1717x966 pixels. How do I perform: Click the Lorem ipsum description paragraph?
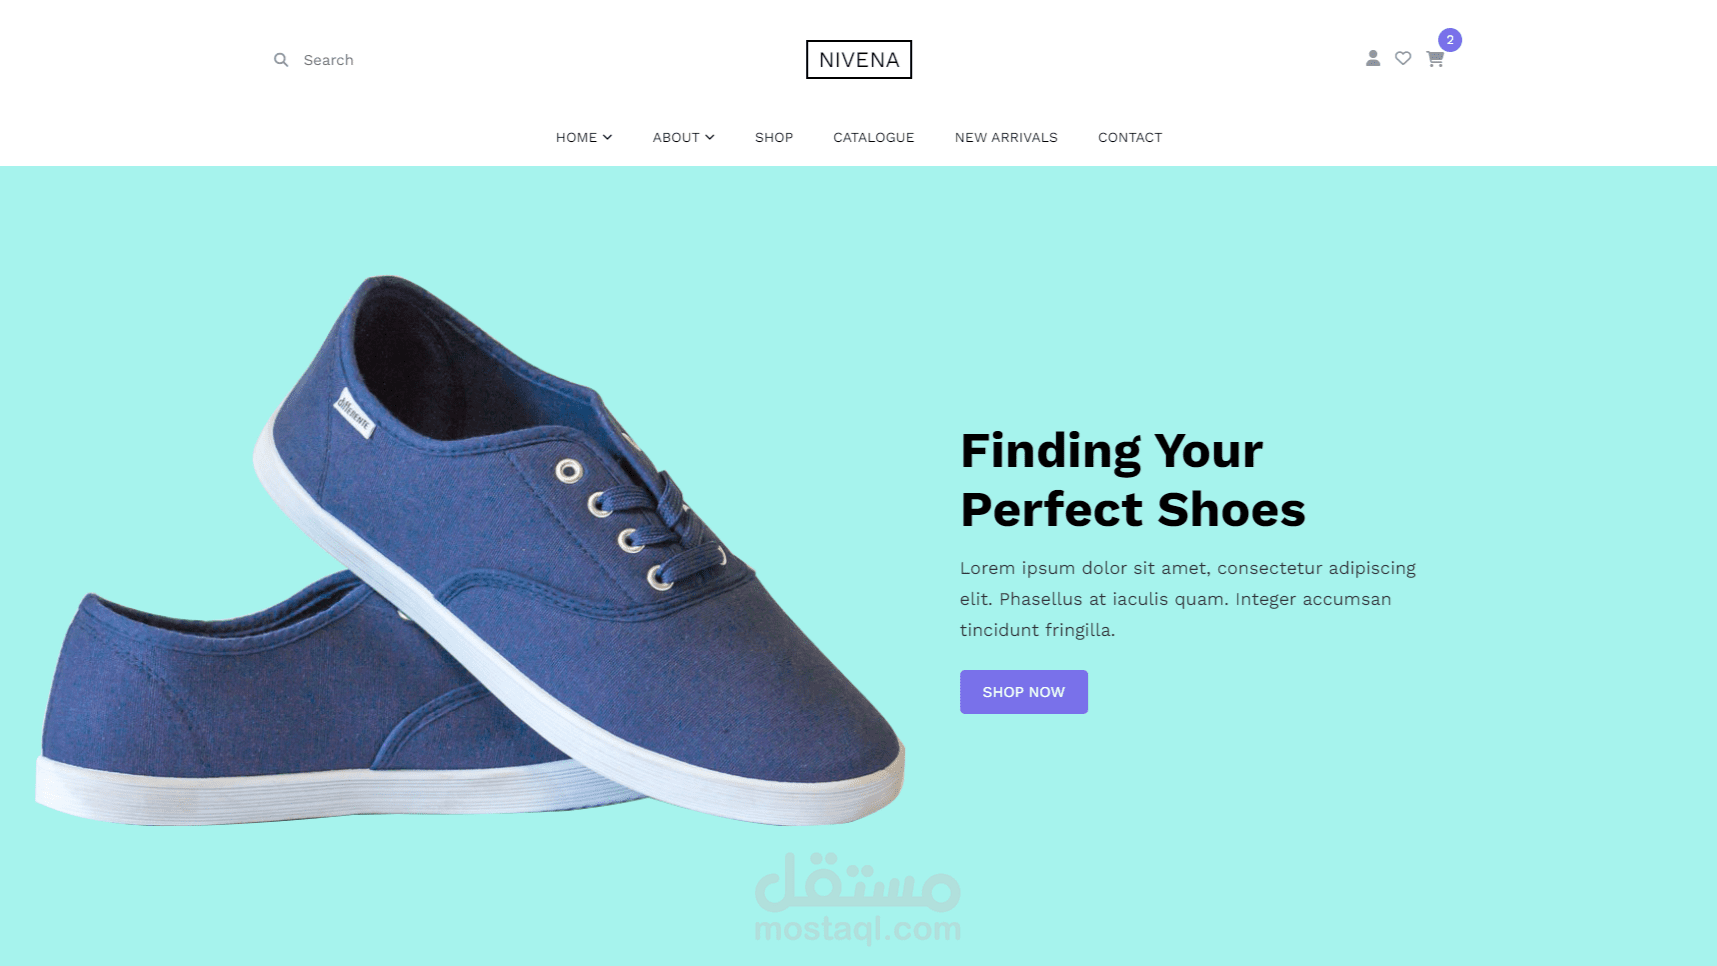click(x=1188, y=599)
